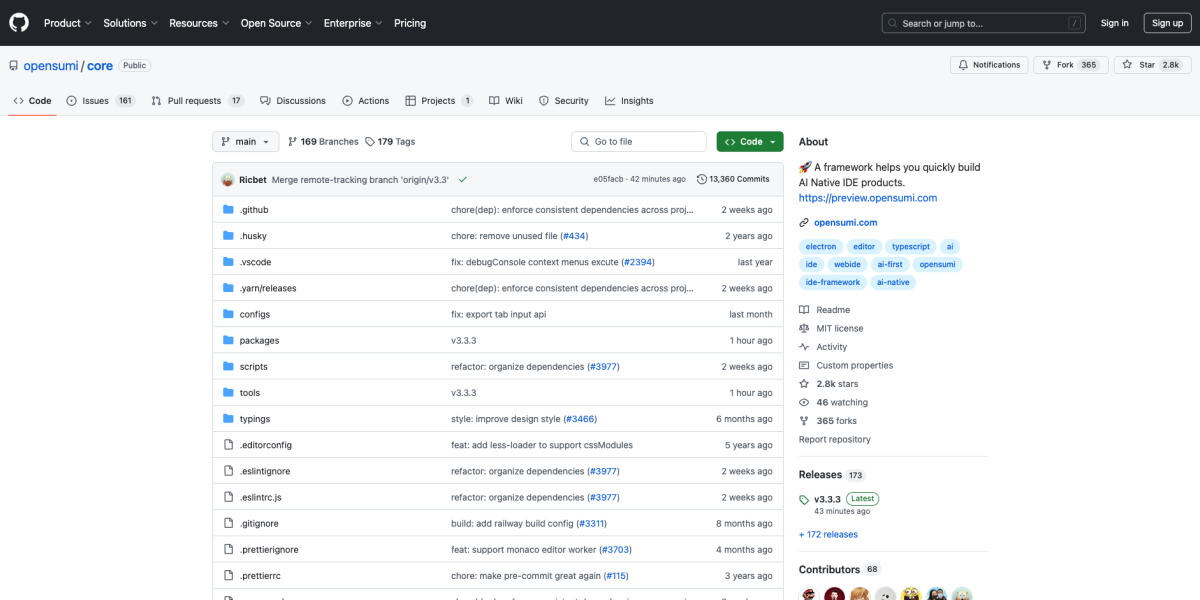Click the GitHub logo icon
The height and width of the screenshot is (600, 1200).
tap(19, 22)
